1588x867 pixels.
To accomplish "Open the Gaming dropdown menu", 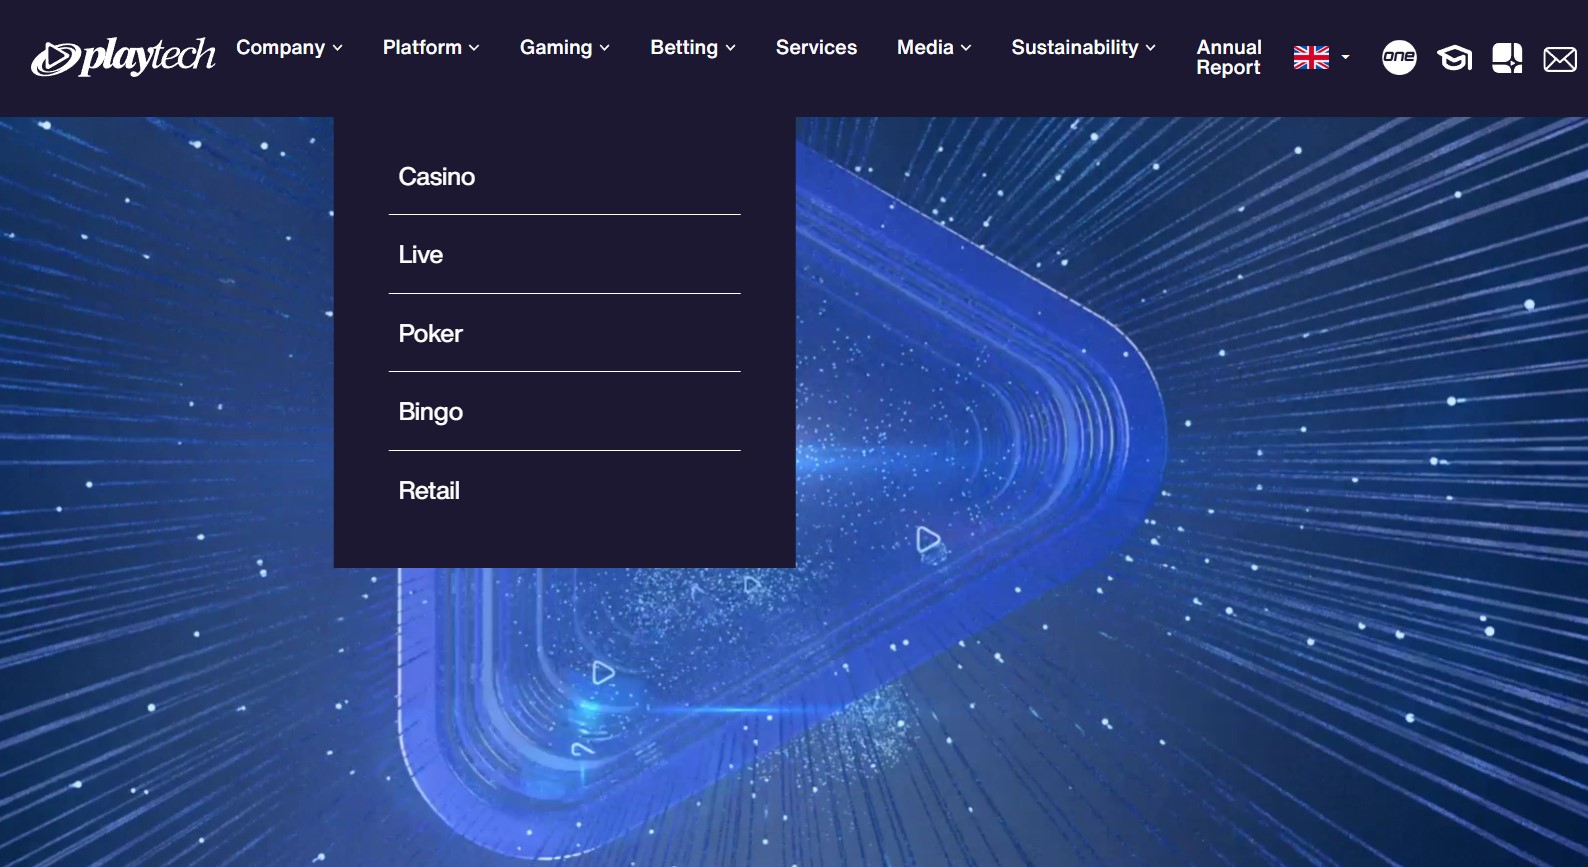I will click(565, 47).
